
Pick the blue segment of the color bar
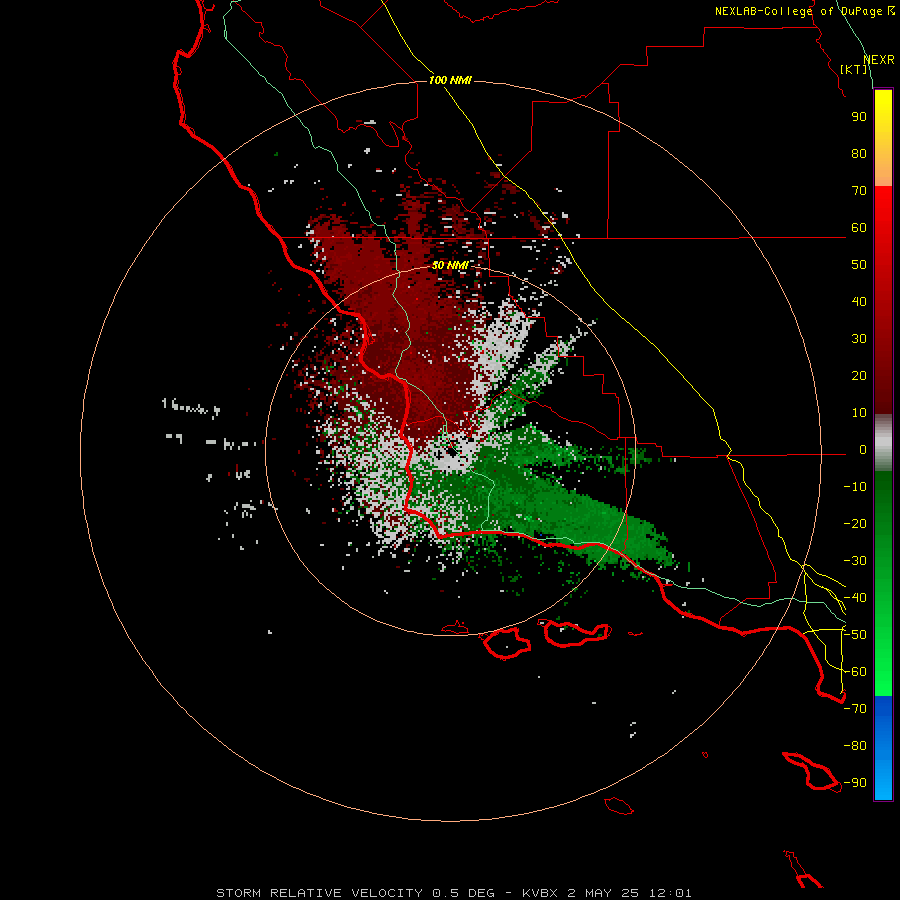tap(883, 748)
